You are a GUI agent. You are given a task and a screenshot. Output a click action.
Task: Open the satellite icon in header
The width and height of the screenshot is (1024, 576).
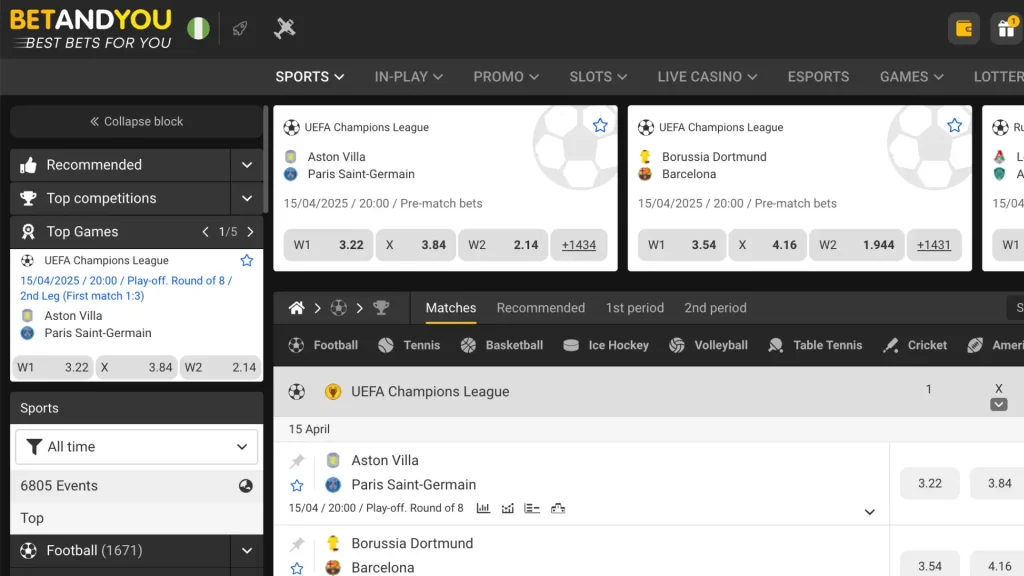coord(284,28)
